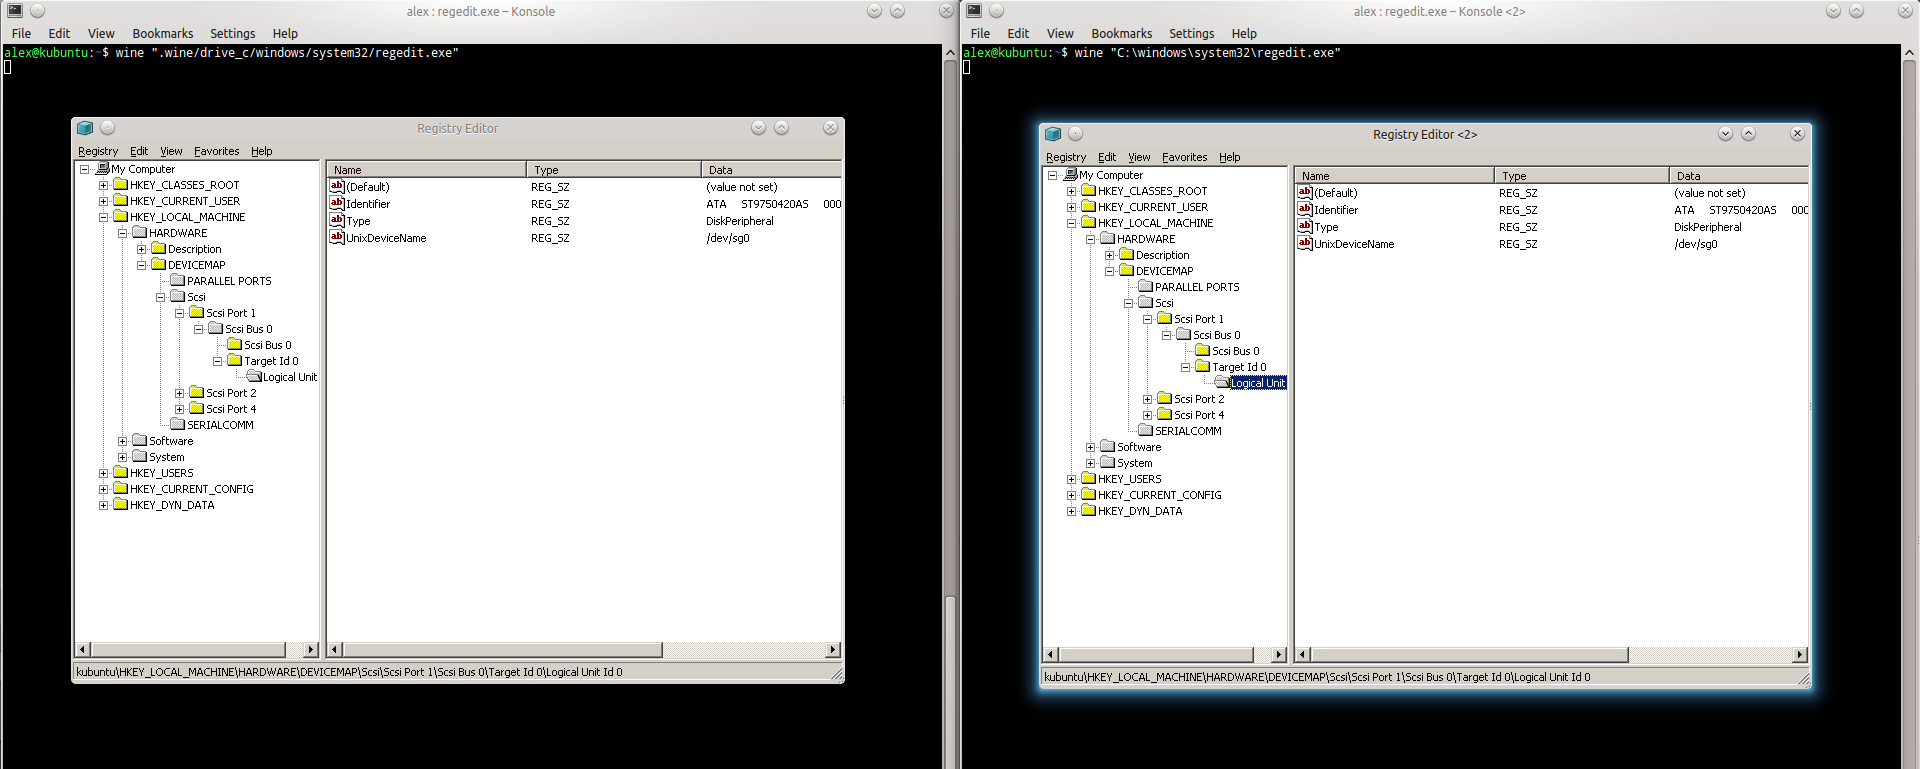Click the Konsole terminal icon in first title bar
1920x769 pixels.
pos(15,11)
